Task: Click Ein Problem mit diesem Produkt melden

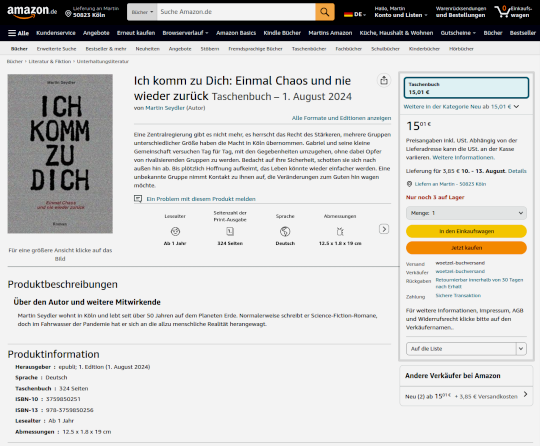Action: pos(201,199)
